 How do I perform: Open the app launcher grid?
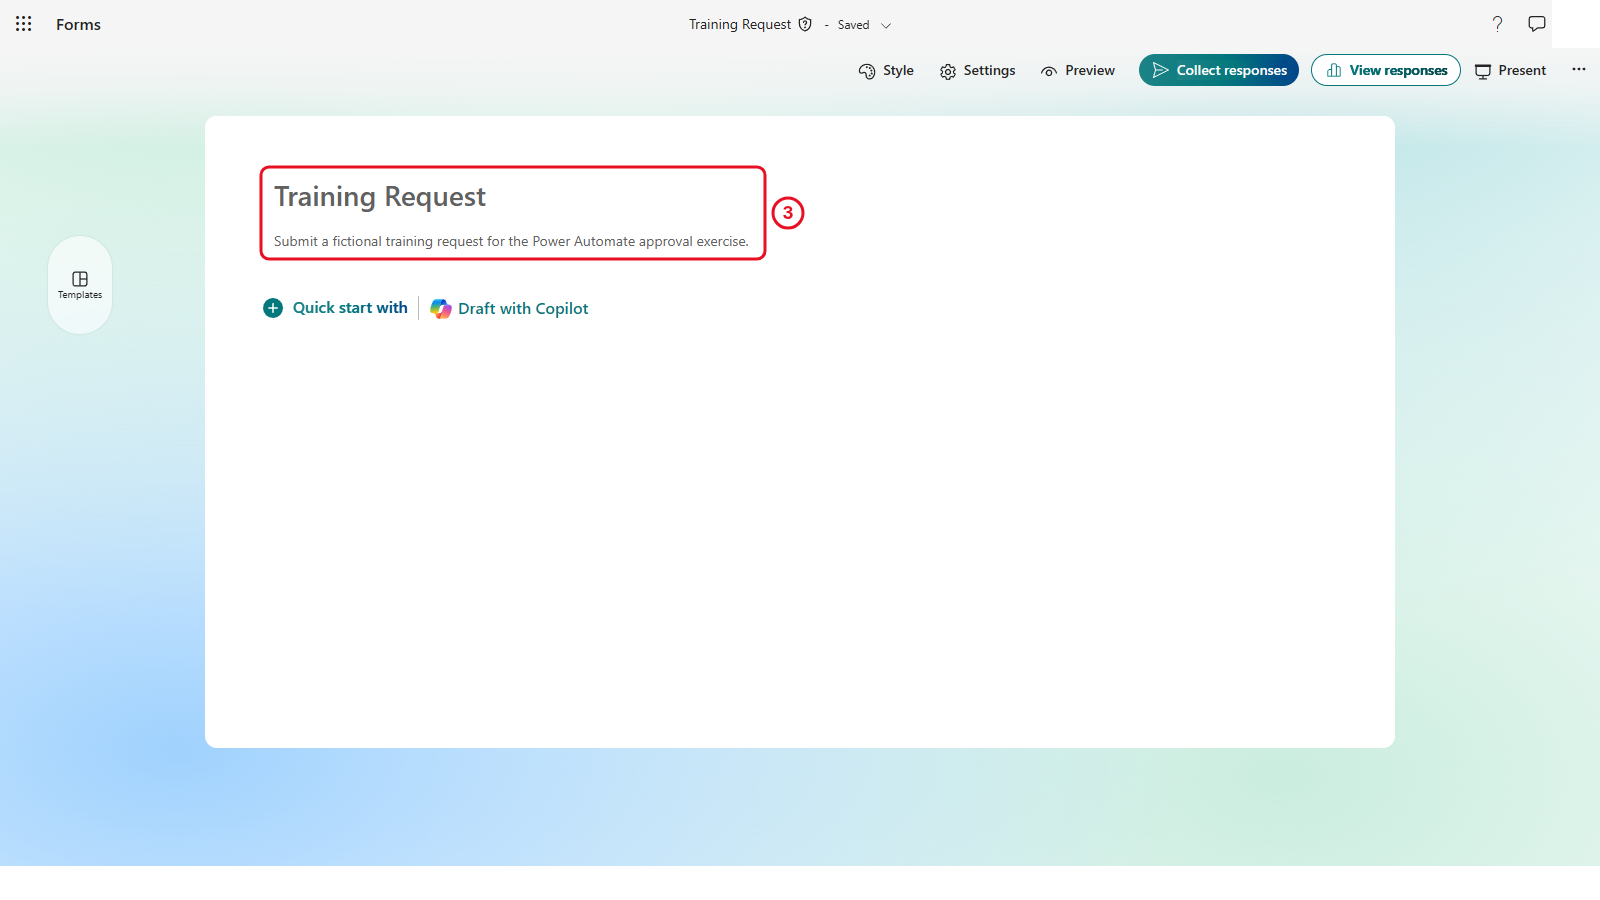[24, 24]
